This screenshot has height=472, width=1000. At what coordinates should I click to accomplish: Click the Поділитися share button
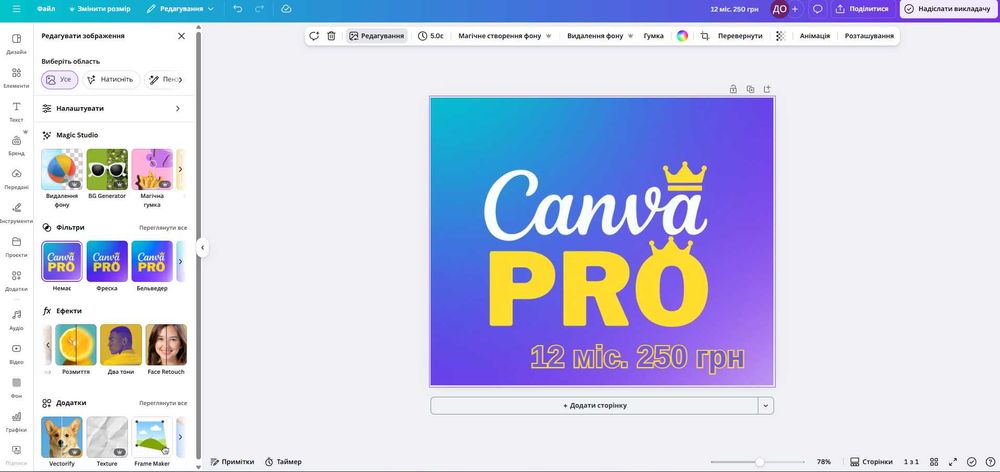tap(862, 9)
